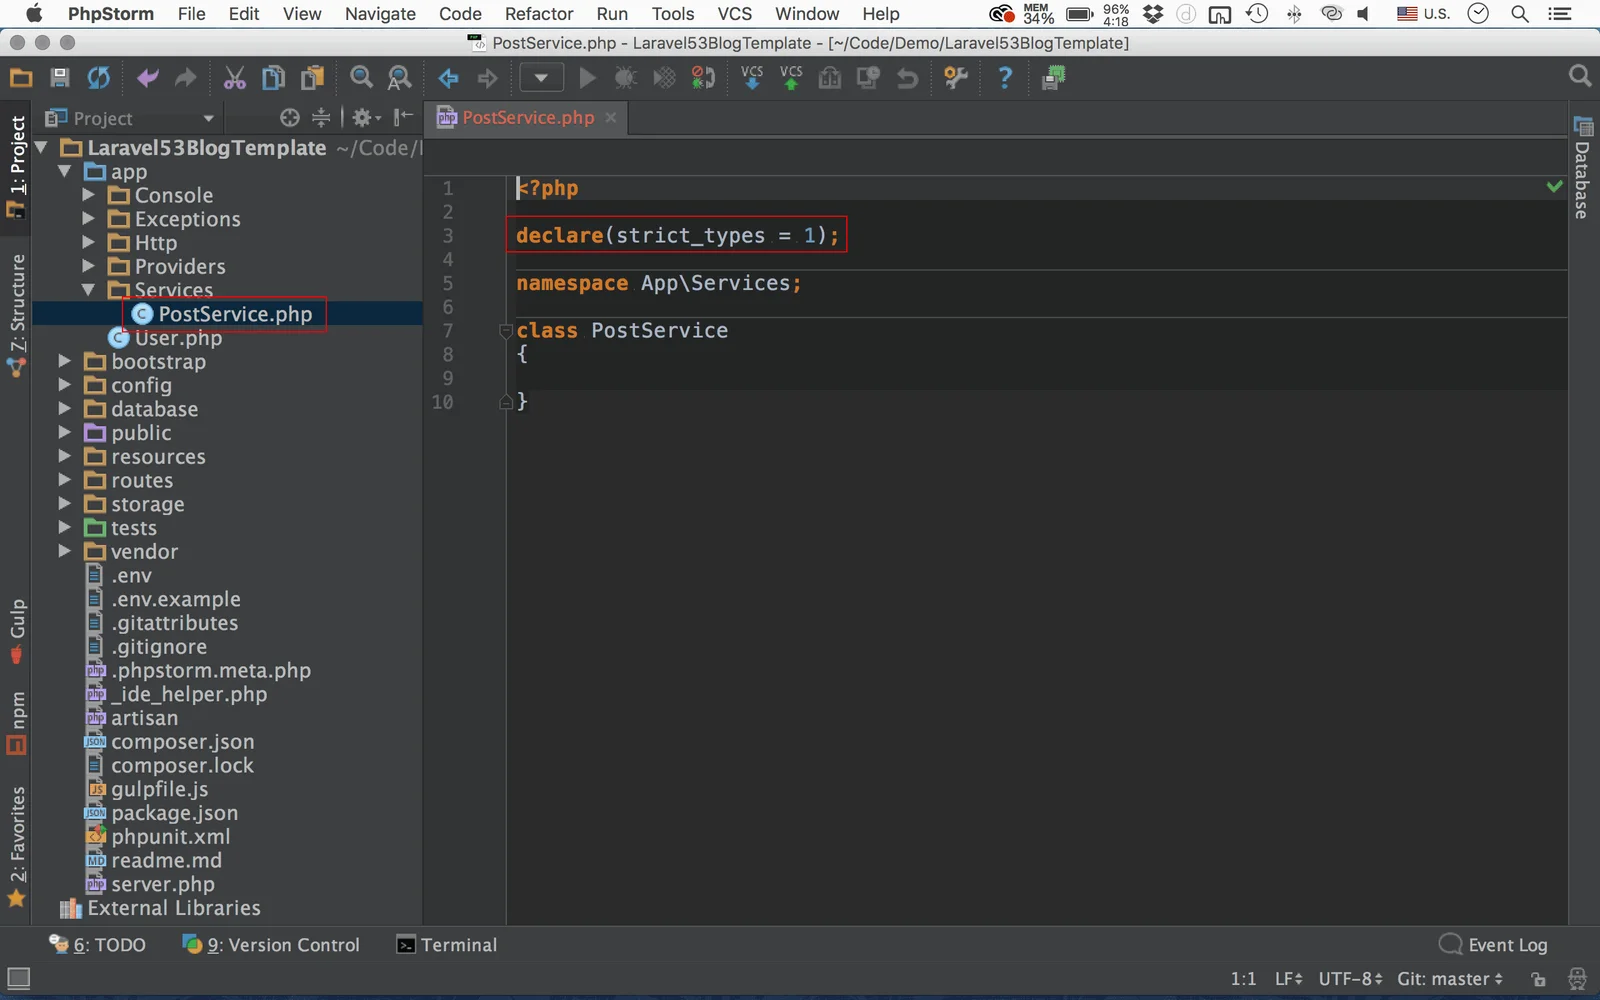1600x1000 pixels.
Task: Open the VCS menu
Action: coord(735,14)
